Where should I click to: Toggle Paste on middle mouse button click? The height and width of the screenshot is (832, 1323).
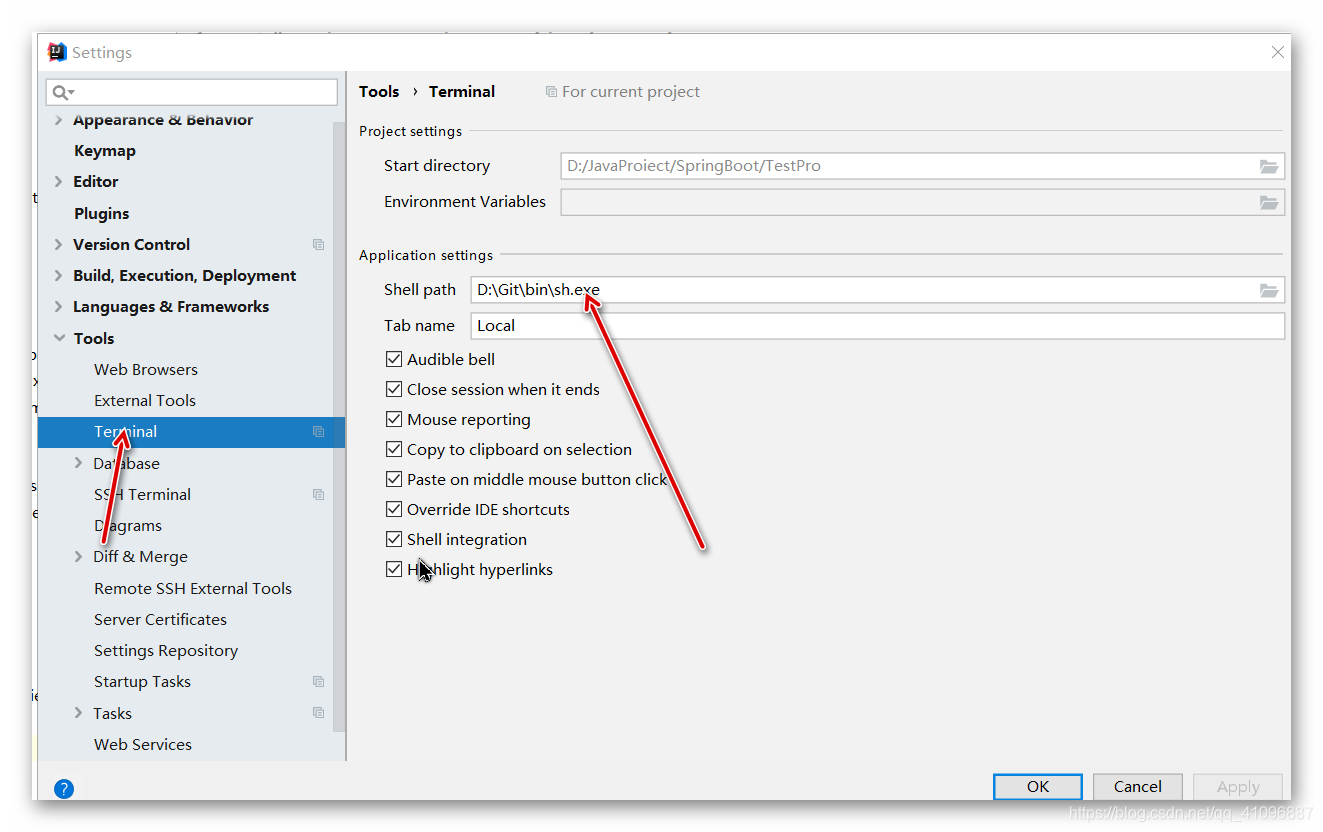(394, 479)
